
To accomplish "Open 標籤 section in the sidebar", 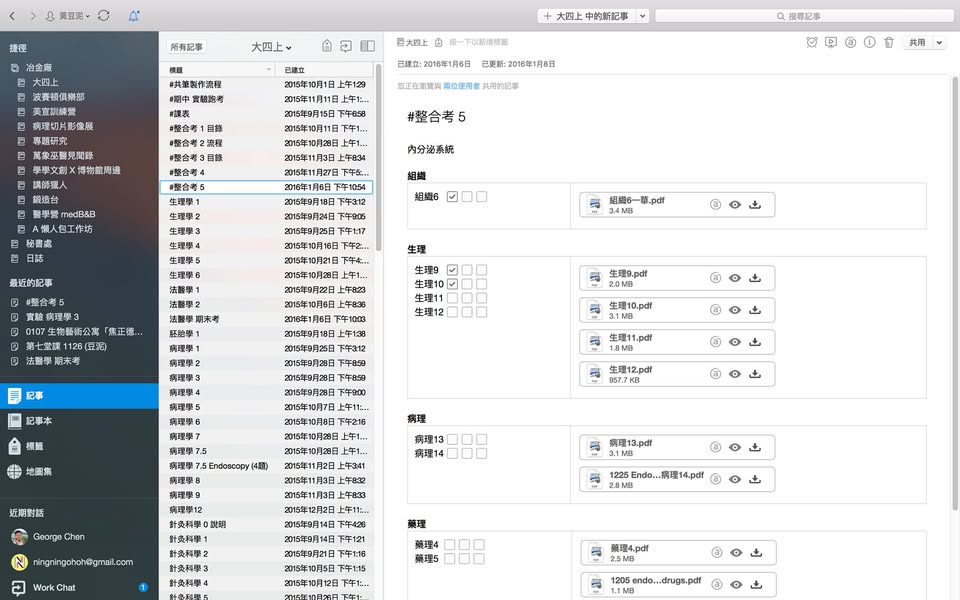I will click(x=35, y=446).
